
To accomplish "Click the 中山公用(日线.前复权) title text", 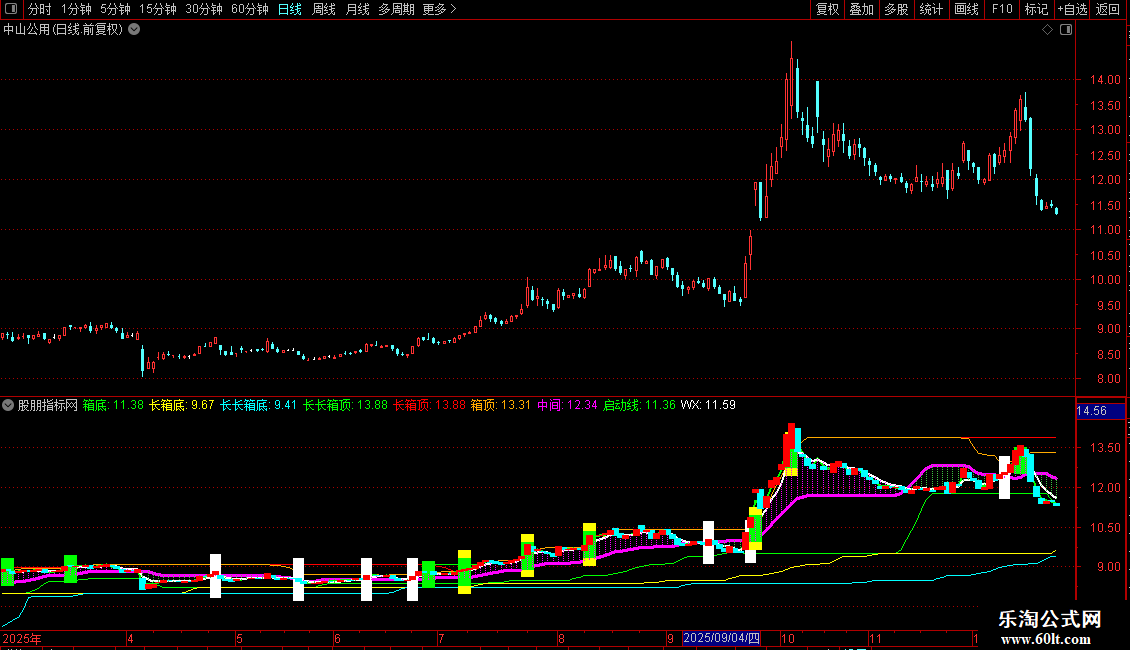I will point(63,30).
